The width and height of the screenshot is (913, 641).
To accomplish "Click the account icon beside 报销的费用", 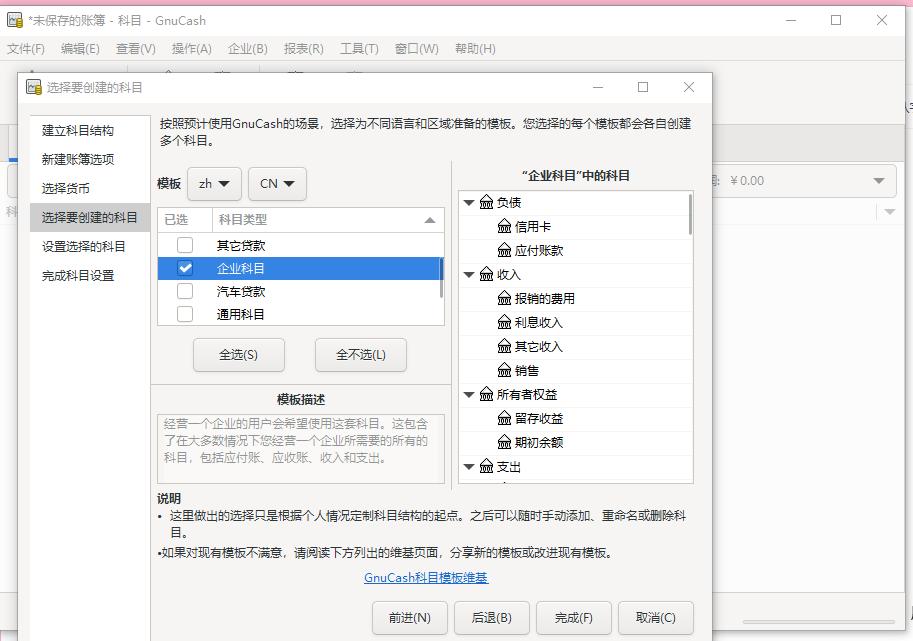I will (504, 299).
